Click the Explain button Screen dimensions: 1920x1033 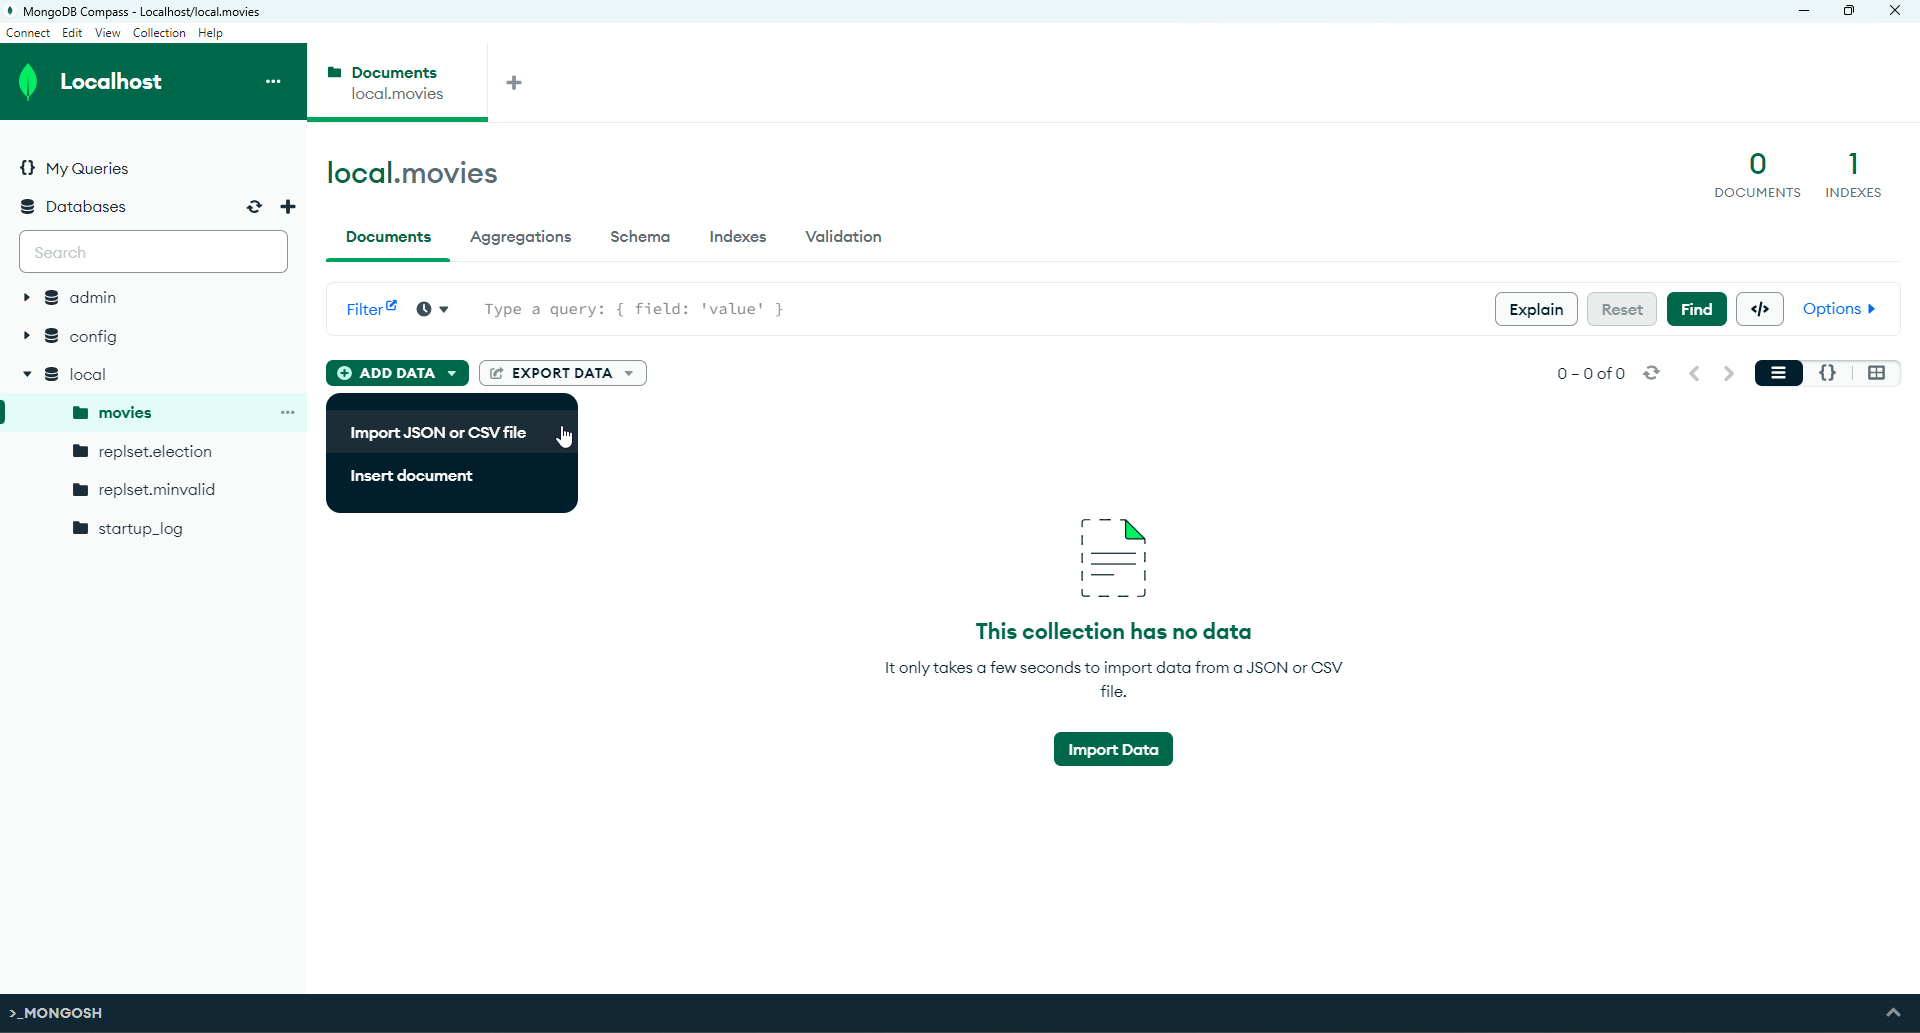click(x=1536, y=309)
